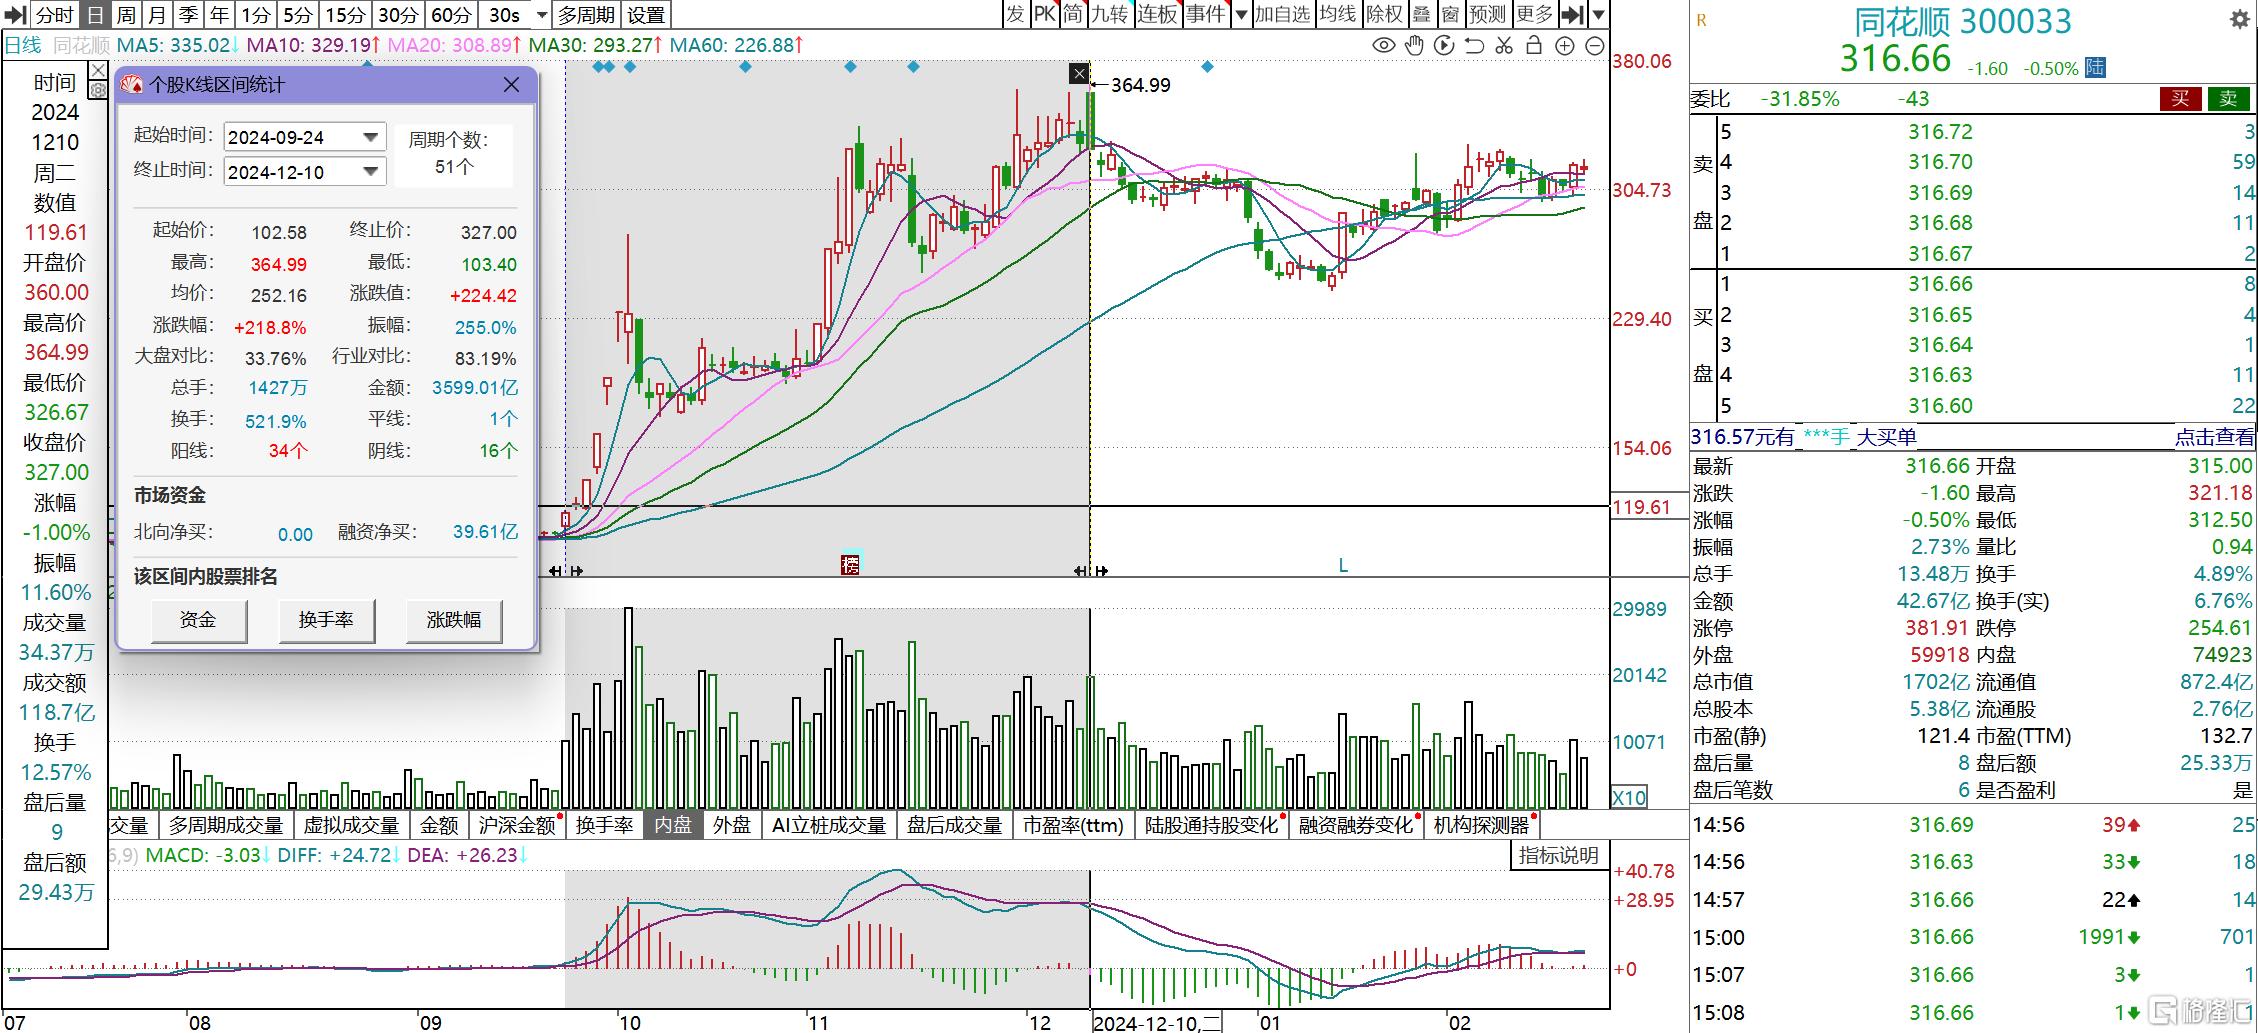Click the 预测 forecast button

[1487, 14]
